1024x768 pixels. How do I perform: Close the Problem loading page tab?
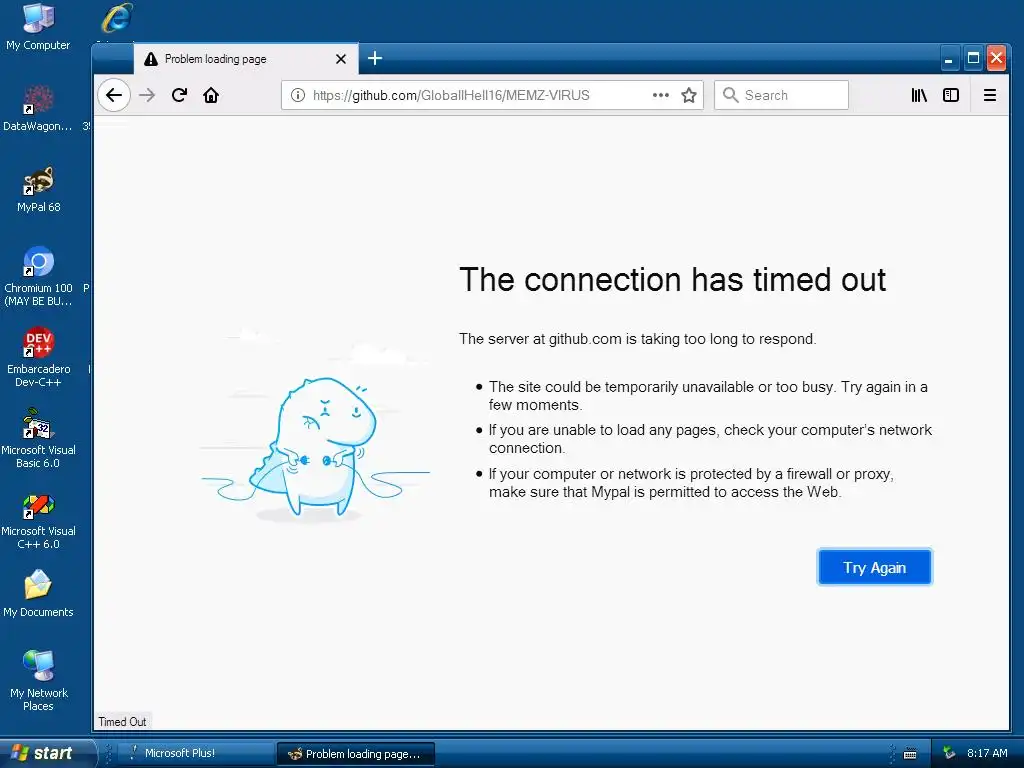pos(341,59)
